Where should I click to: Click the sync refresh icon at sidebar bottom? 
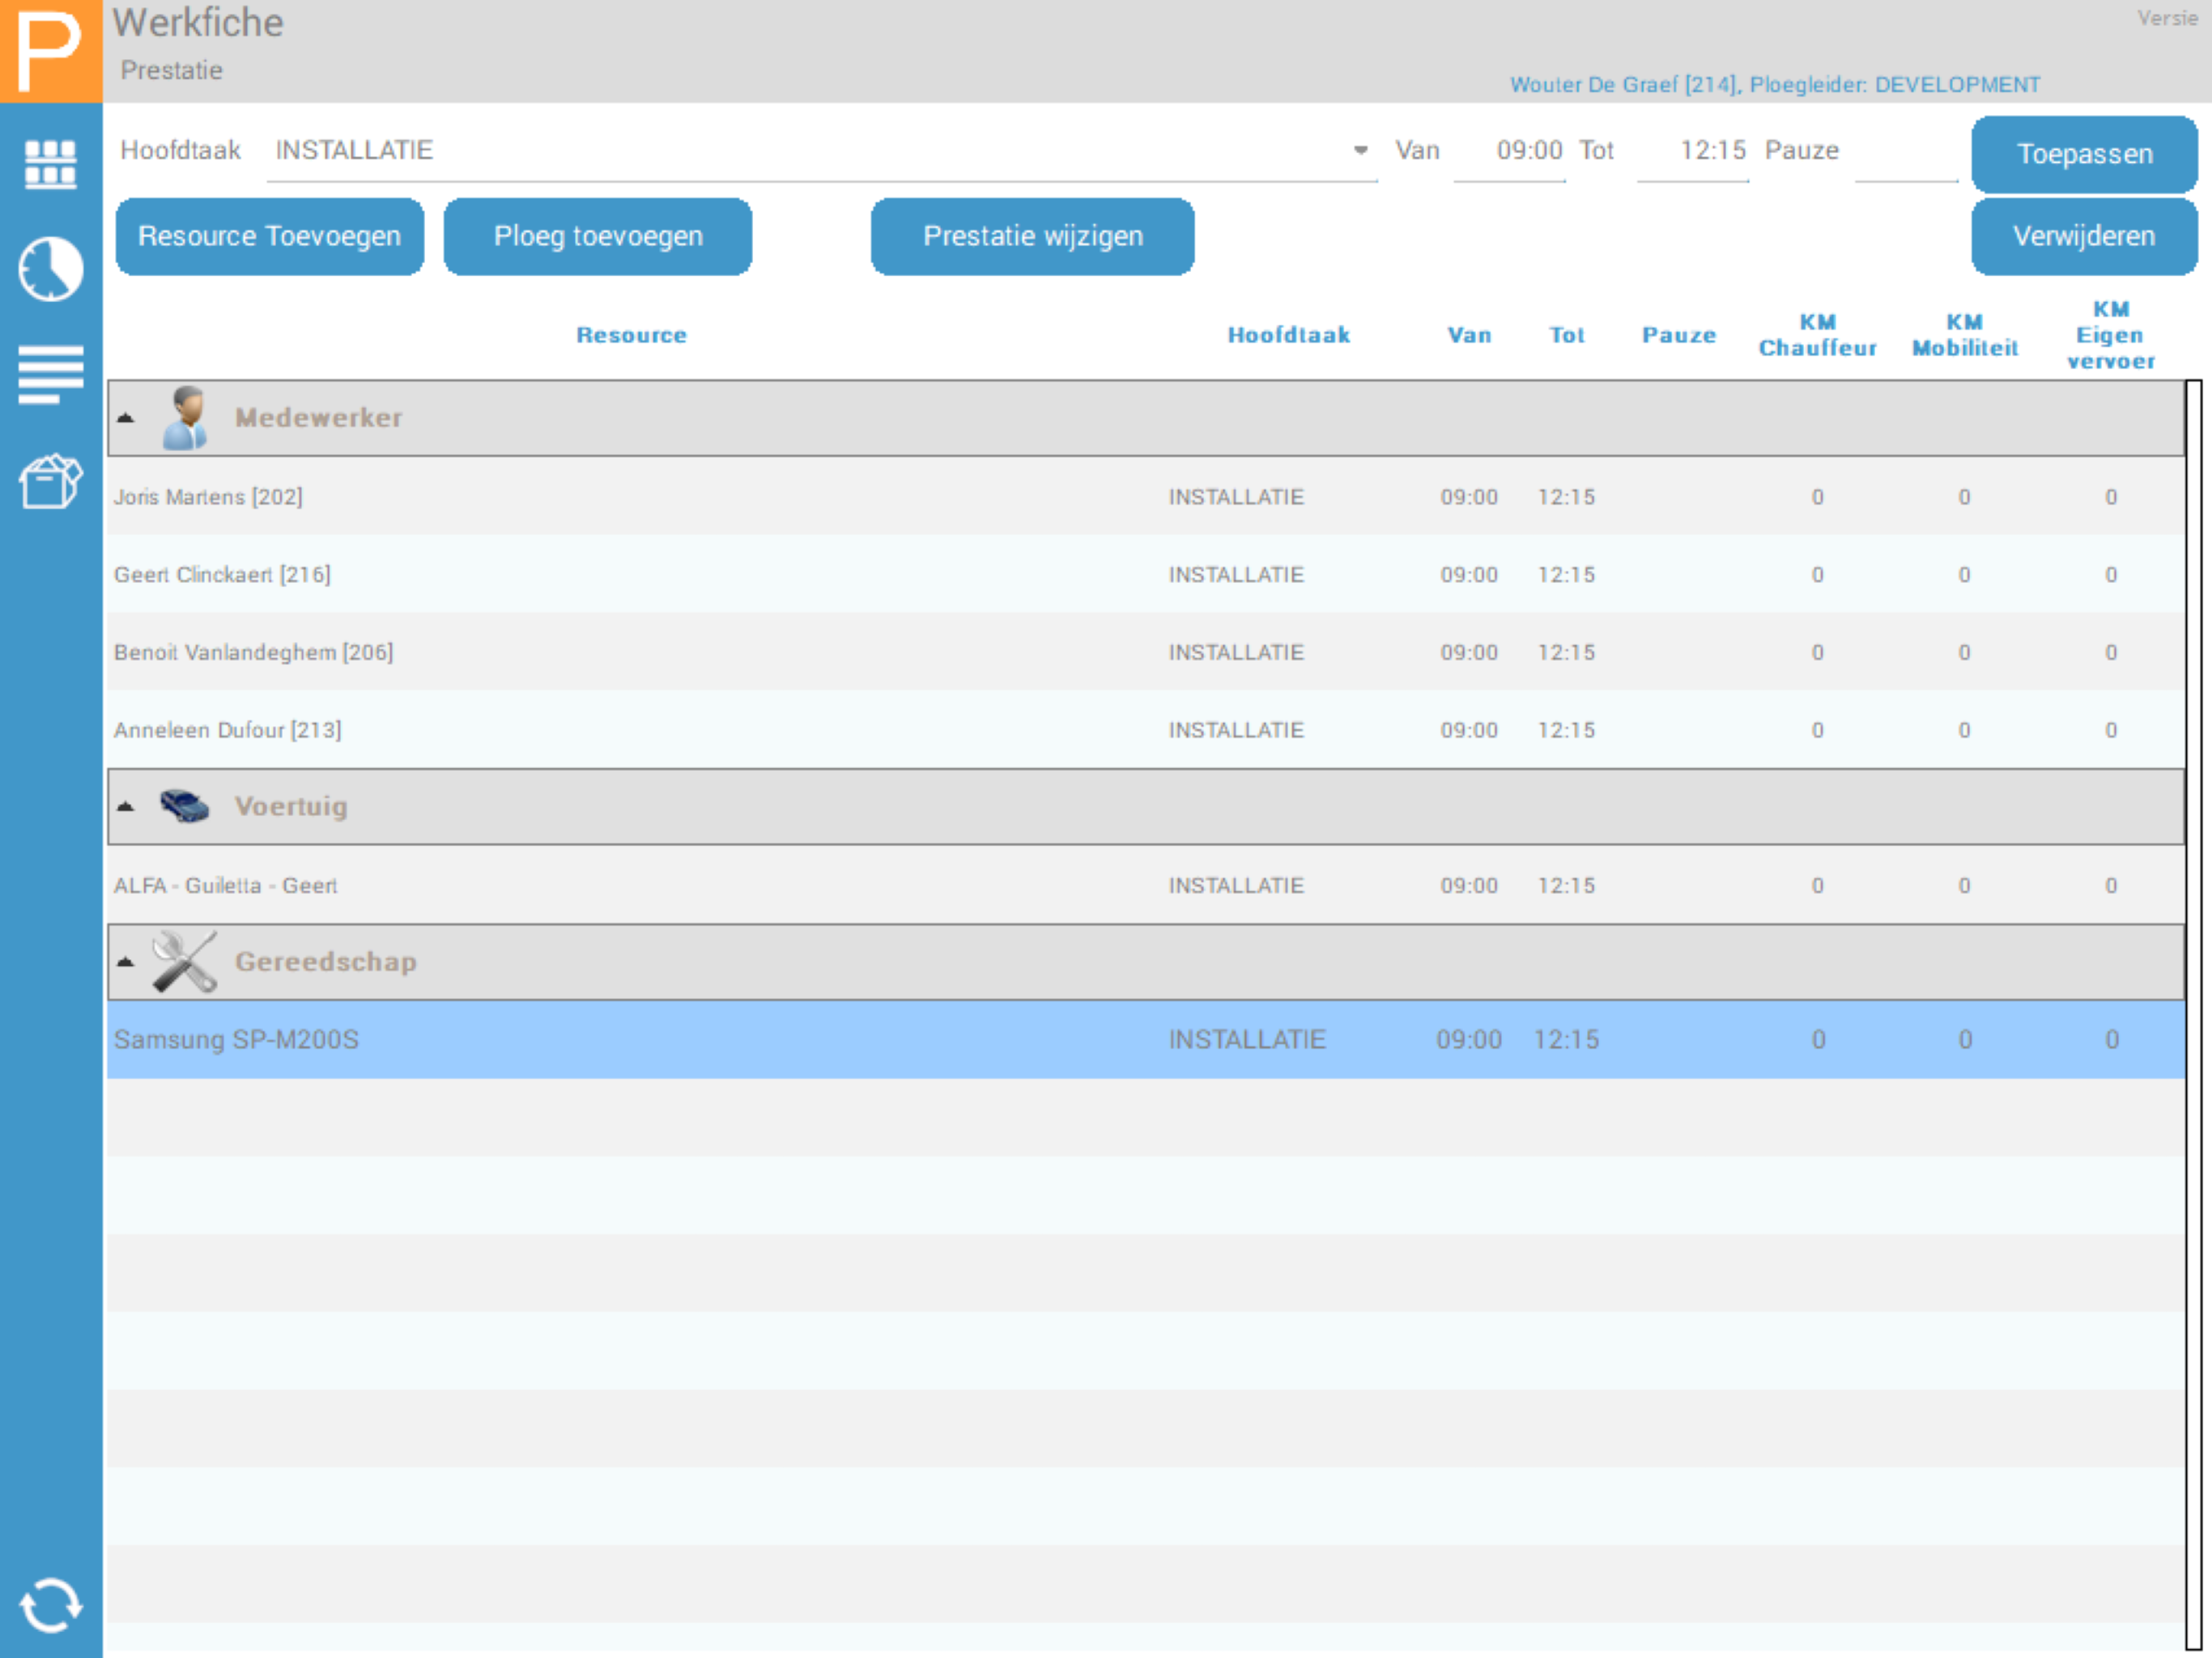point(50,1605)
